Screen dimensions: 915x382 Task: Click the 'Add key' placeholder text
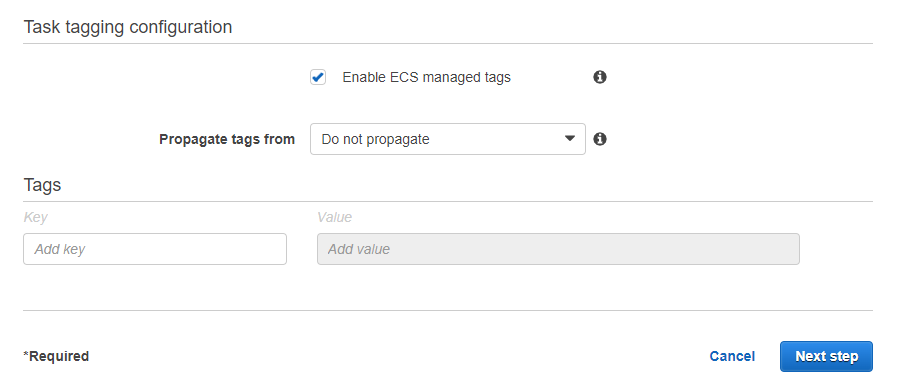pyautogui.click(x=60, y=249)
